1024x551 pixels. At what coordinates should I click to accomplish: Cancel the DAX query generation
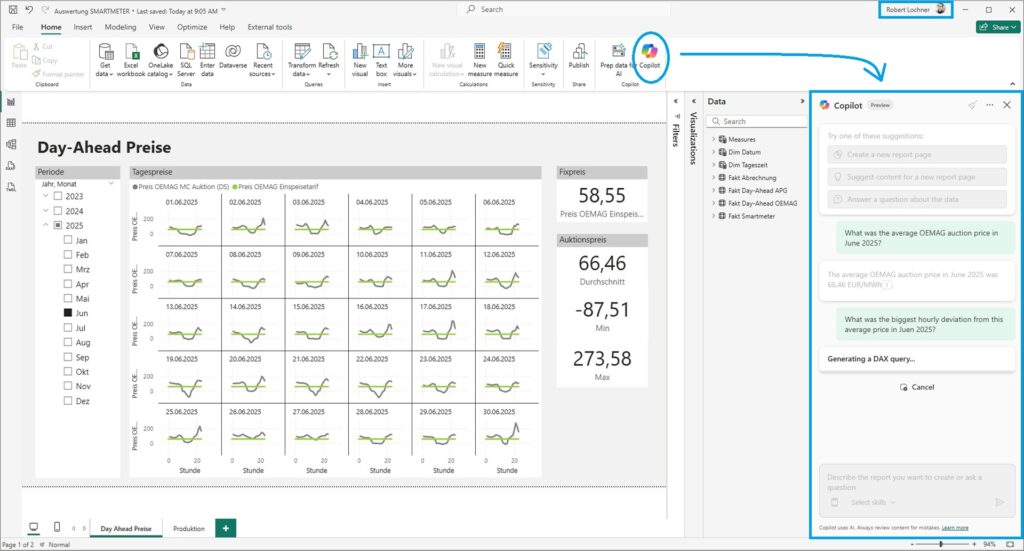[918, 387]
